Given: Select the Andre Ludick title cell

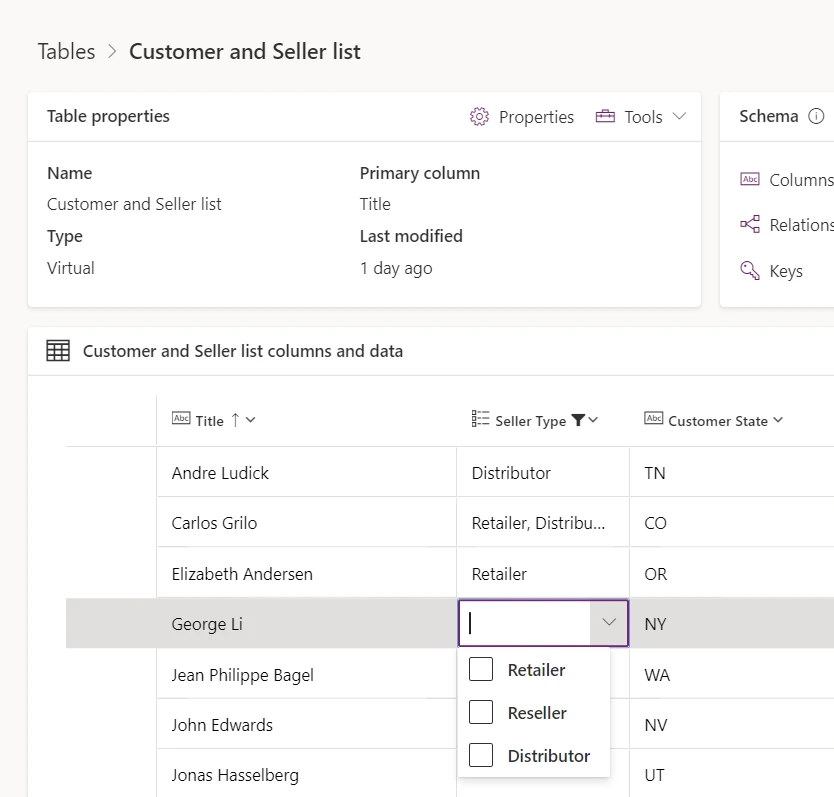Looking at the screenshot, I should [x=220, y=473].
